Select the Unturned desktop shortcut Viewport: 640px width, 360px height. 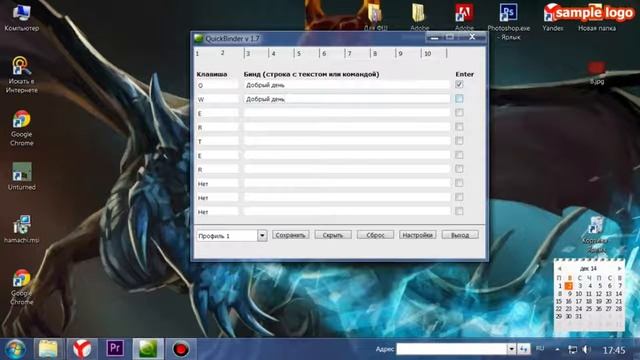coord(21,176)
